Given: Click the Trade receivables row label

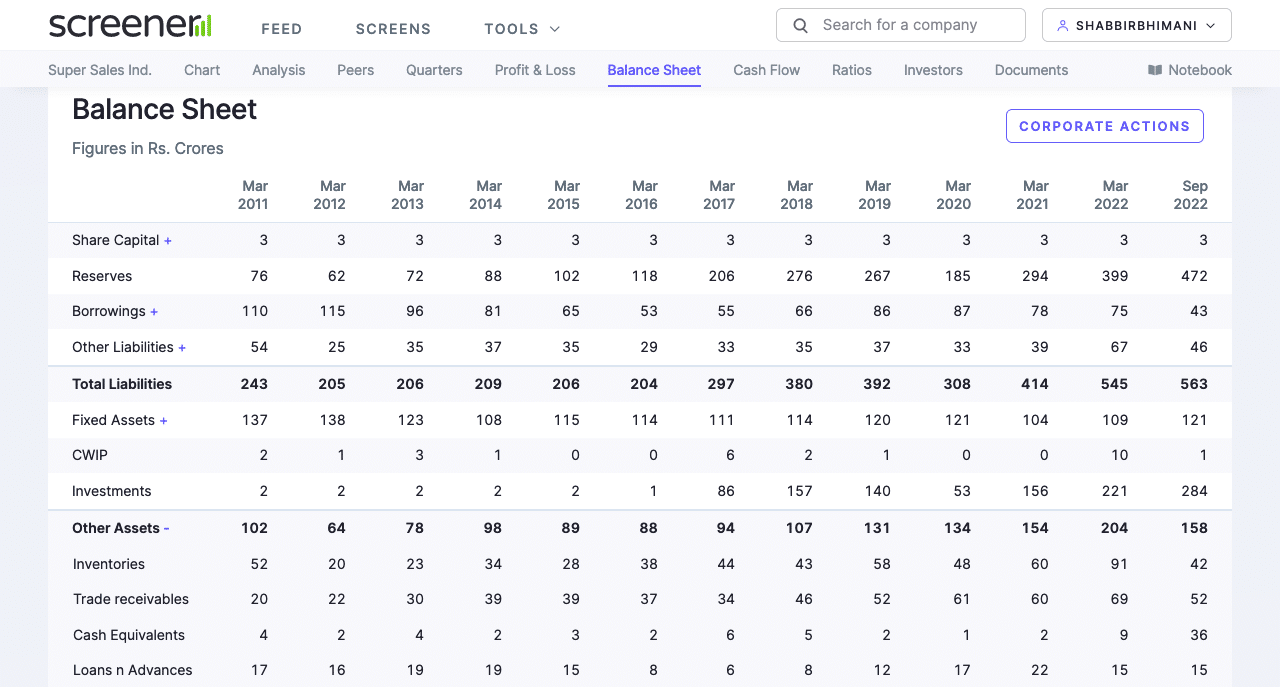Looking at the screenshot, I should (131, 599).
